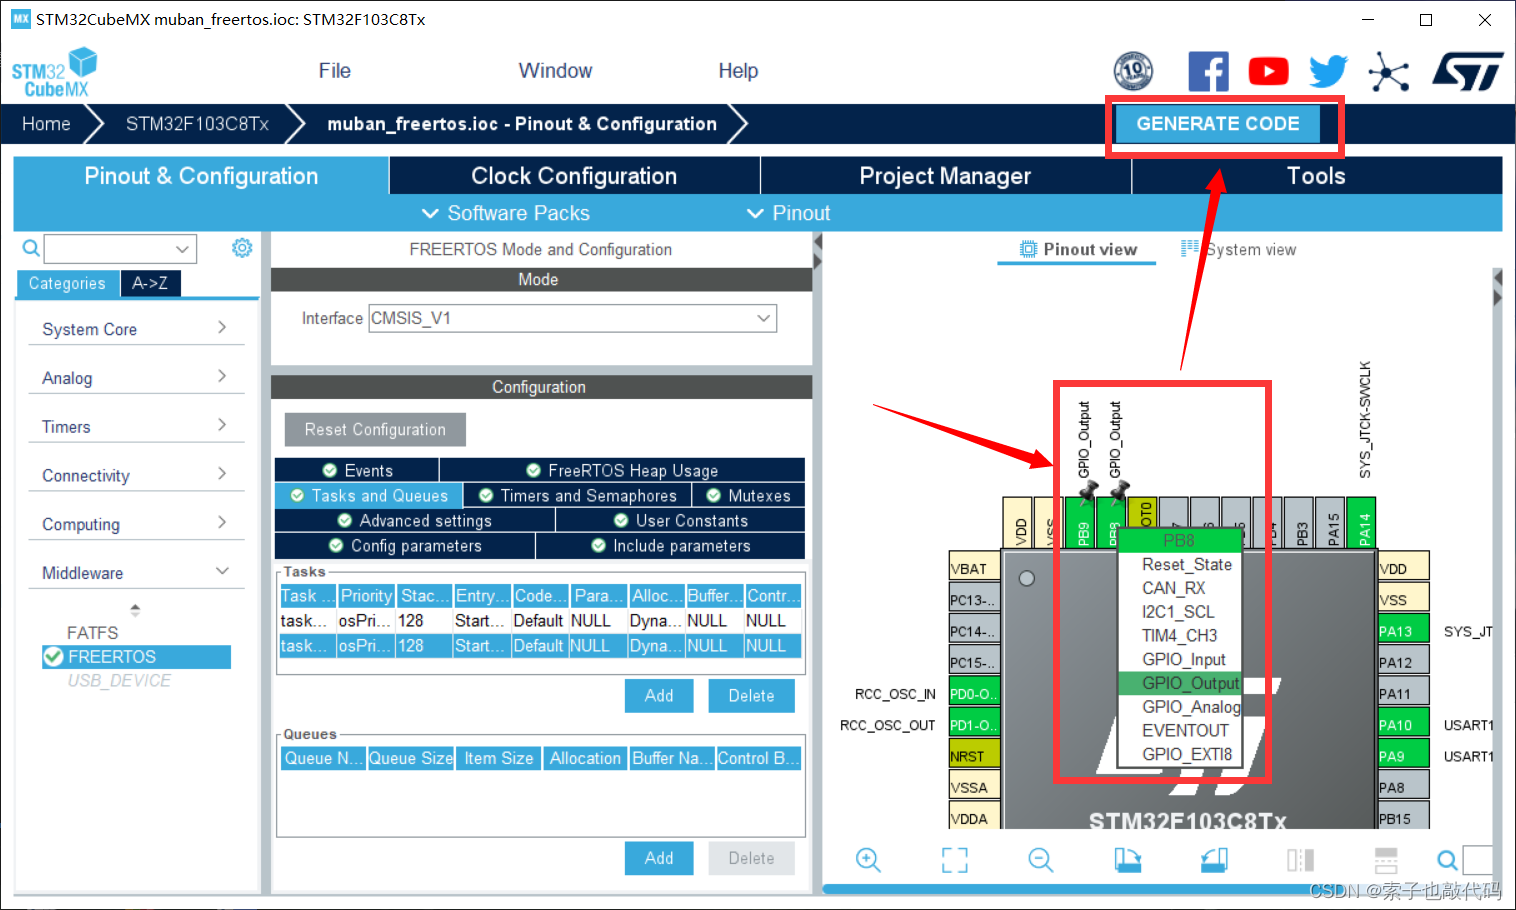The image size is (1516, 910).
Task: Click the ST logo icon
Action: point(1467,72)
